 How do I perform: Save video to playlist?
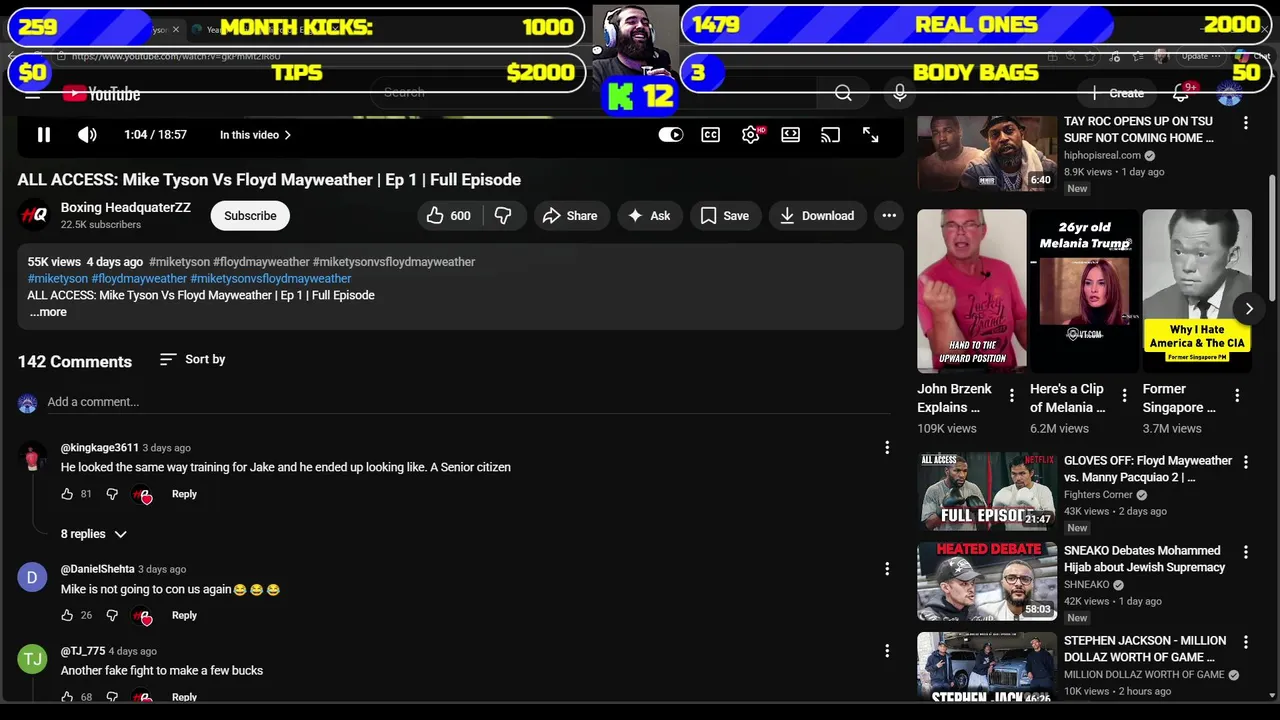[725, 216]
